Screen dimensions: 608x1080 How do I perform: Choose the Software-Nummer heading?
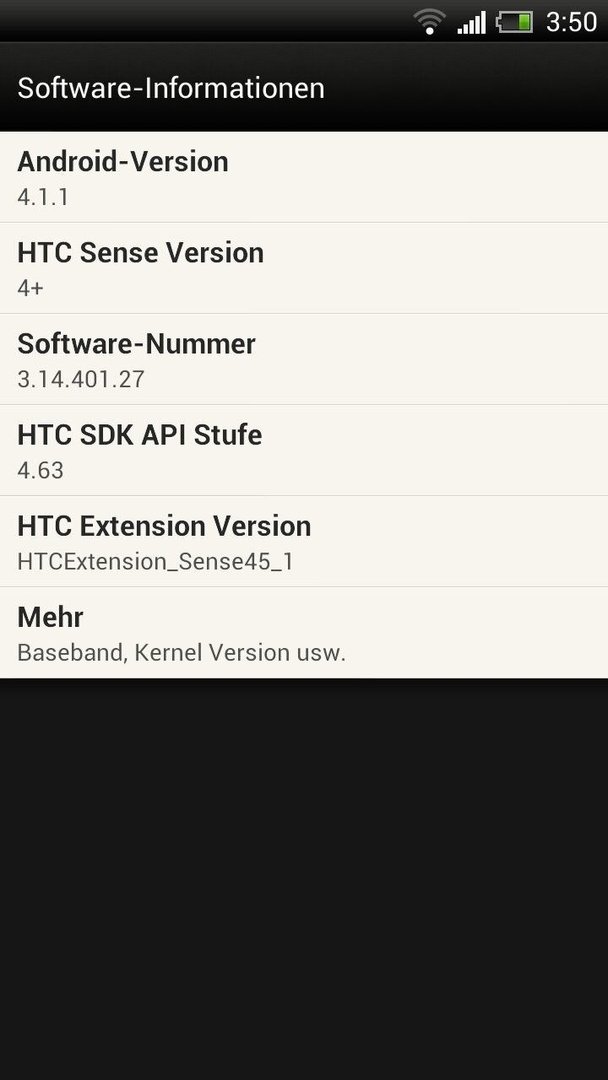tap(136, 344)
